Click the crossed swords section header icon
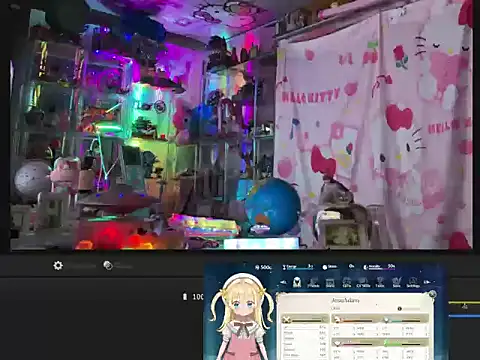The height and width of the screenshot is (360, 480). 286,320
